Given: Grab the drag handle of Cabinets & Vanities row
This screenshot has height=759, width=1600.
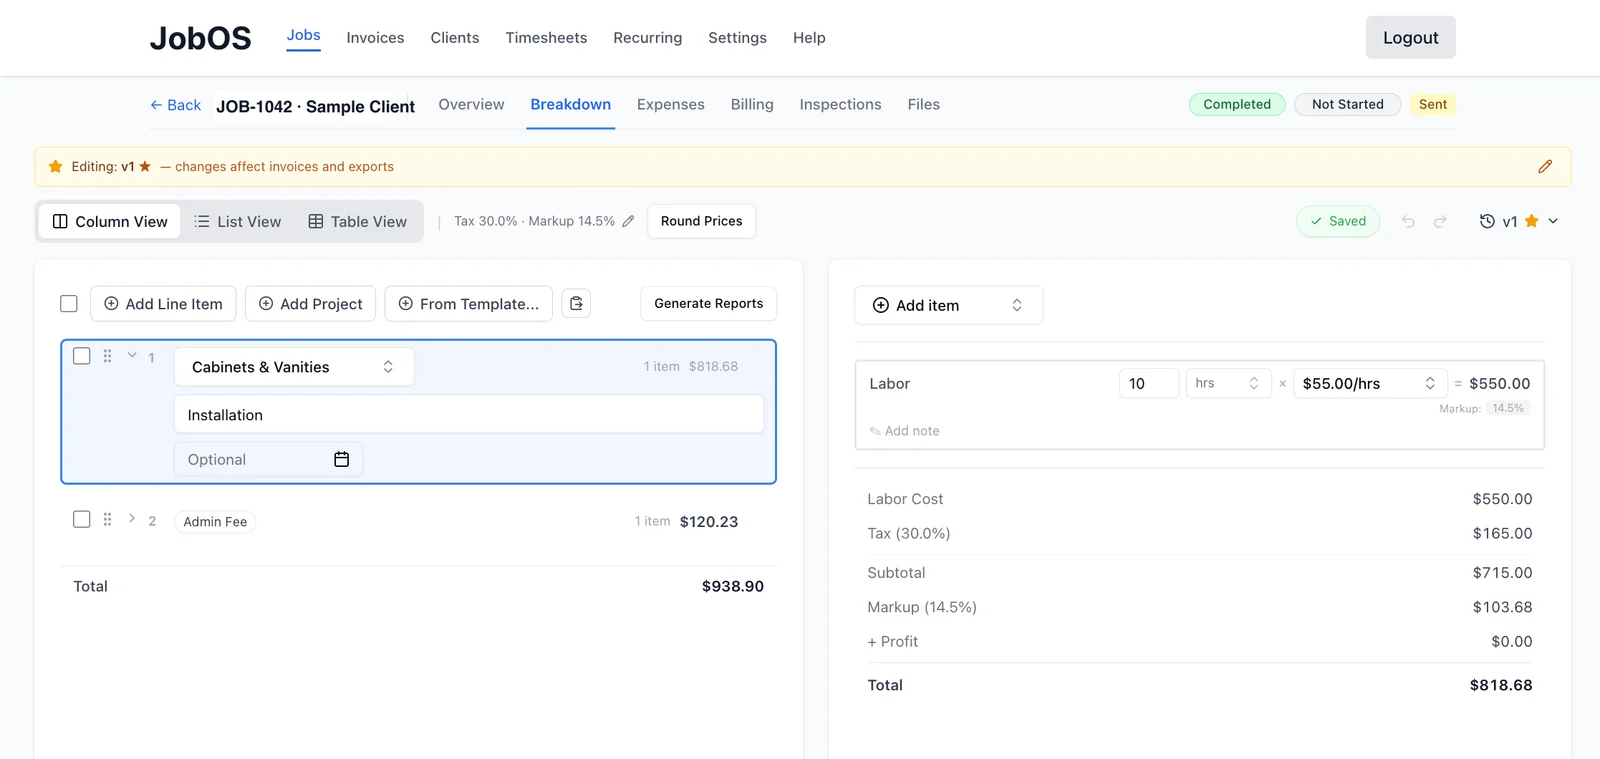Looking at the screenshot, I should [x=107, y=356].
